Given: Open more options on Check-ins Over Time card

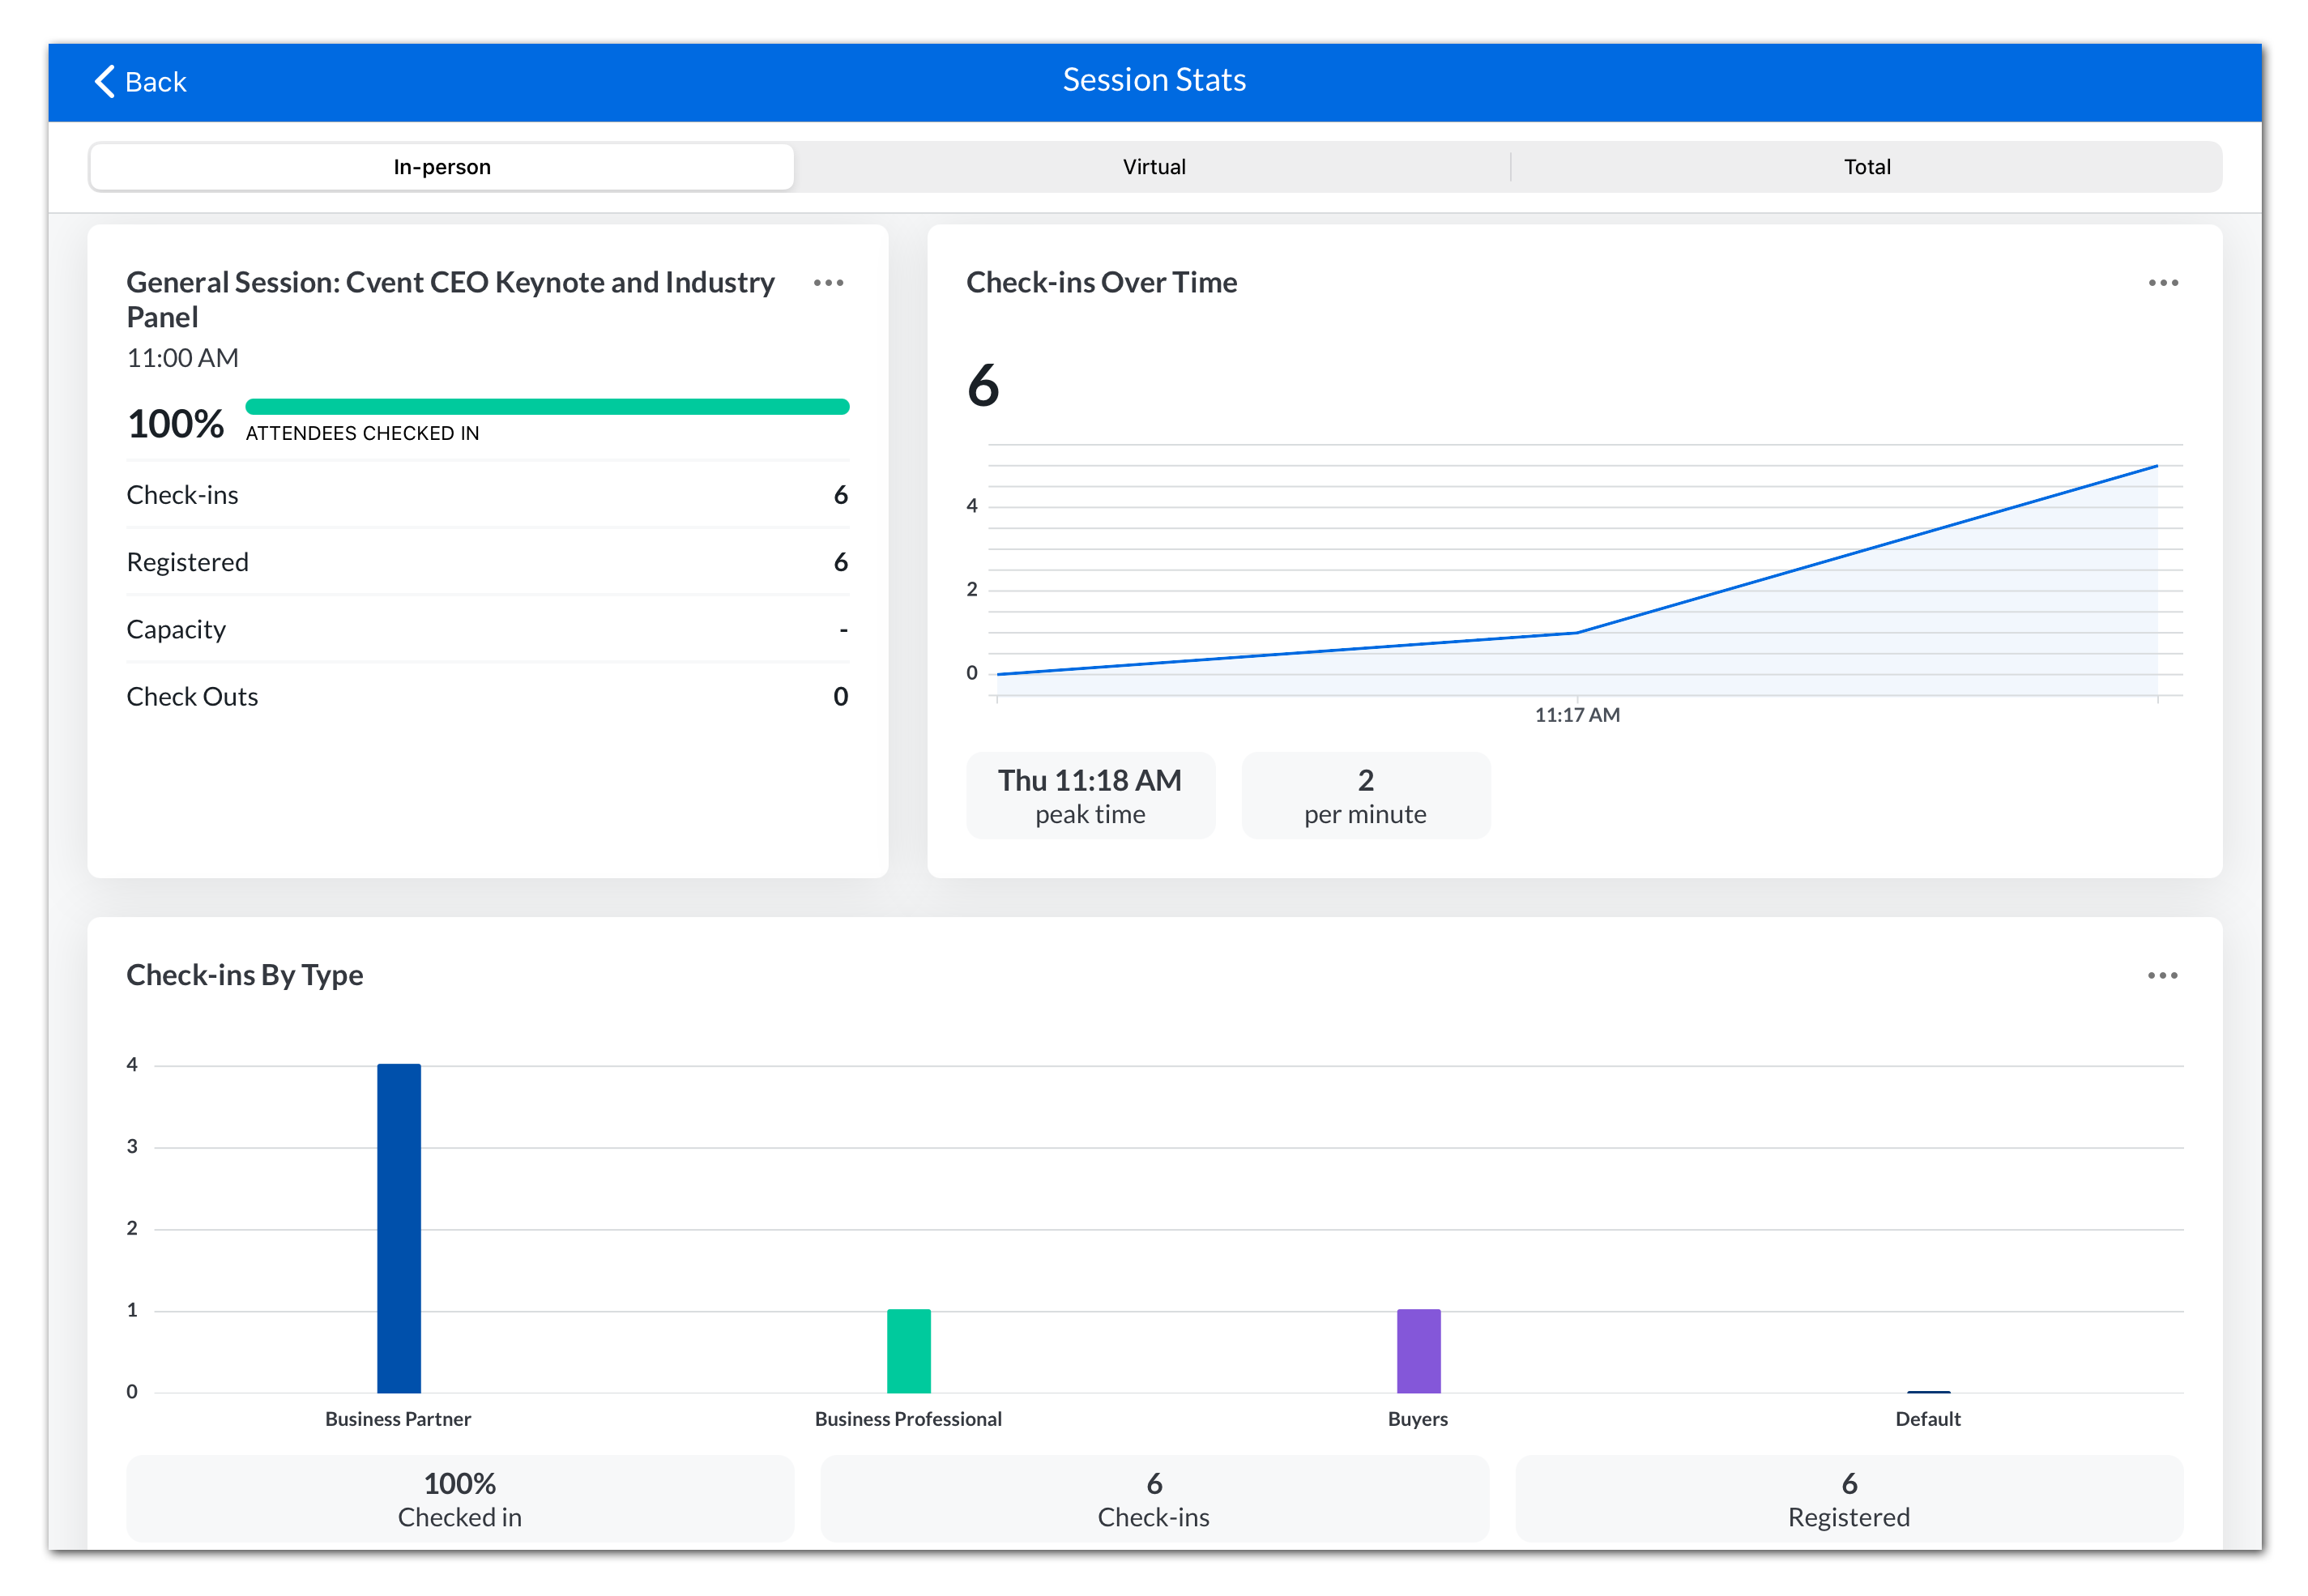Looking at the screenshot, I should [x=2162, y=283].
